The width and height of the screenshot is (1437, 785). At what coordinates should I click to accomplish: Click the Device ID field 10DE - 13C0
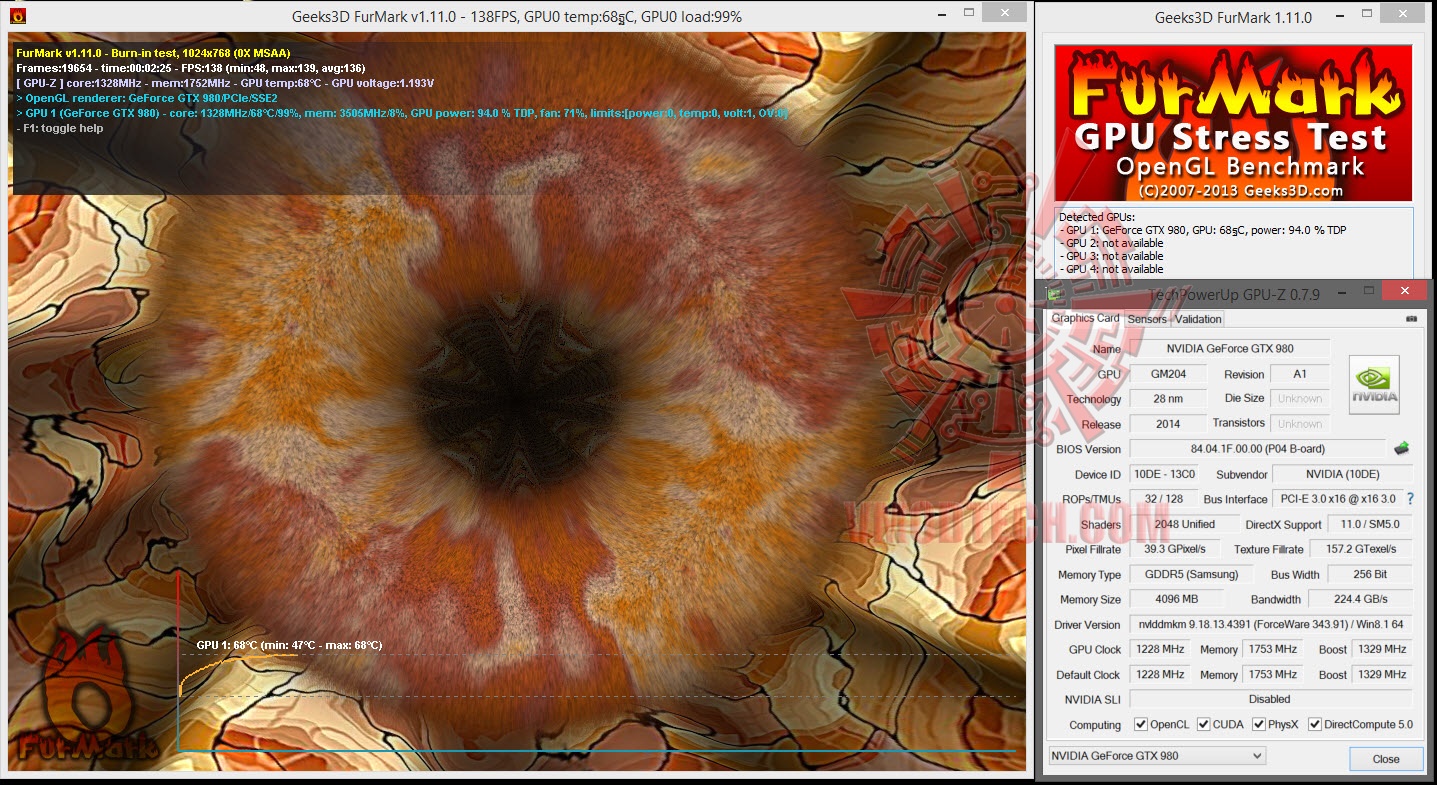(1163, 474)
